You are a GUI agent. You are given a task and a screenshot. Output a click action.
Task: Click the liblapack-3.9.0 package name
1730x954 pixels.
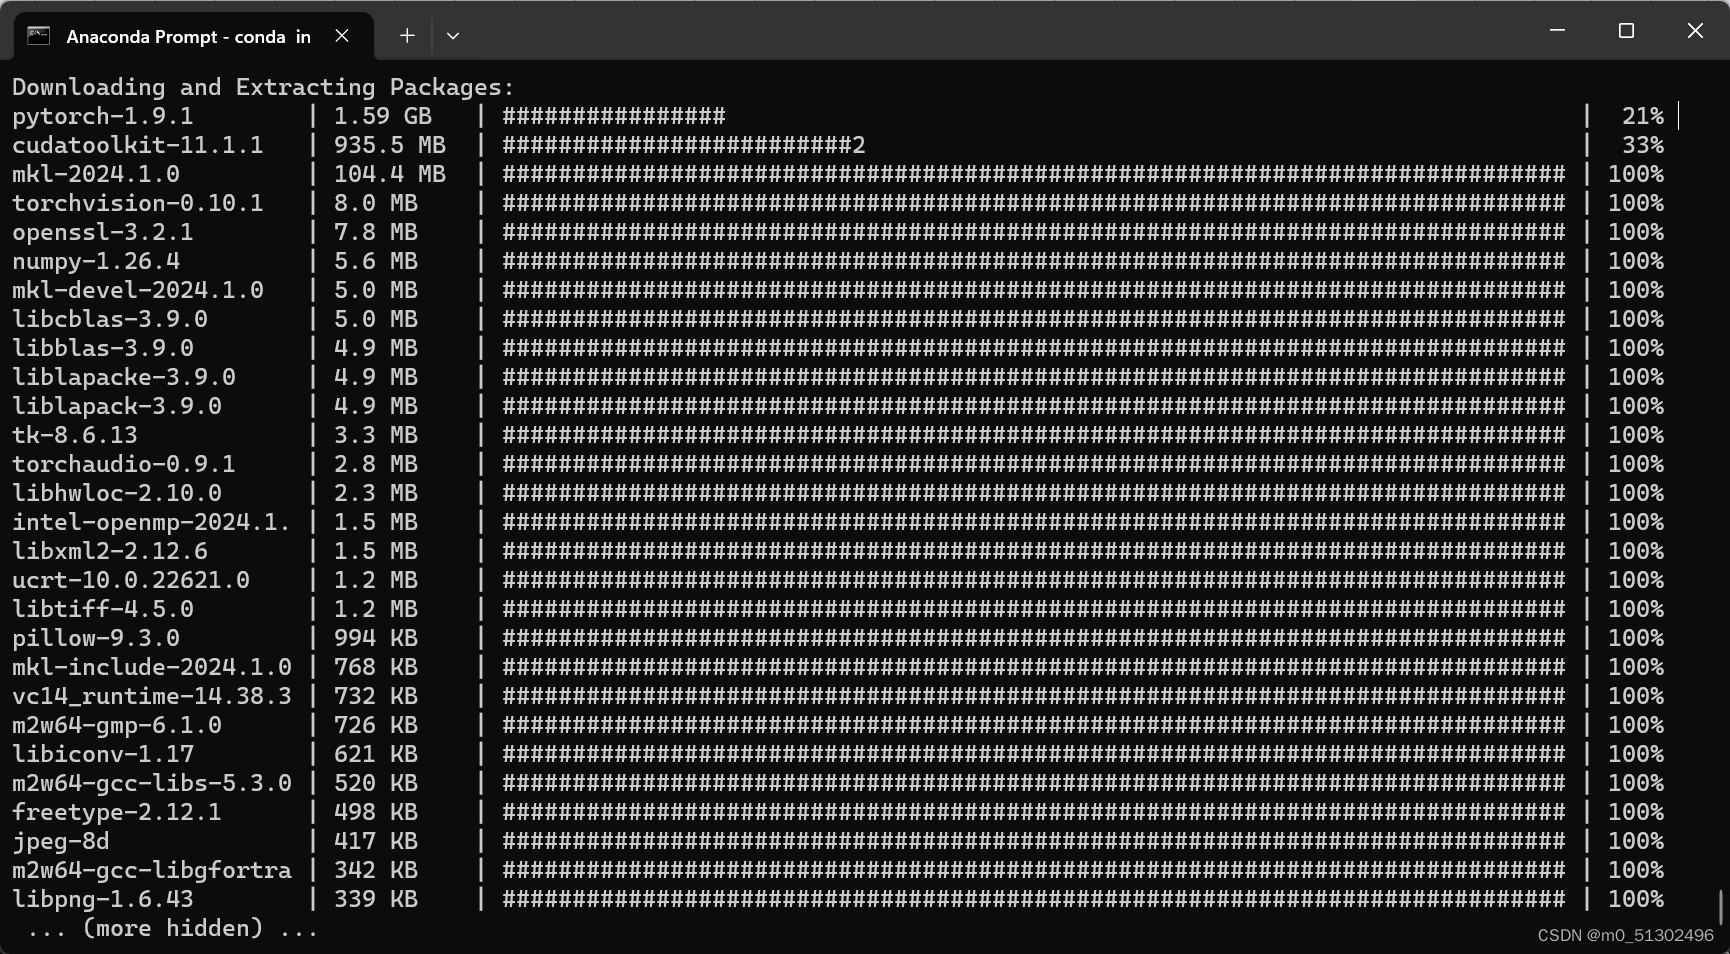pos(117,406)
